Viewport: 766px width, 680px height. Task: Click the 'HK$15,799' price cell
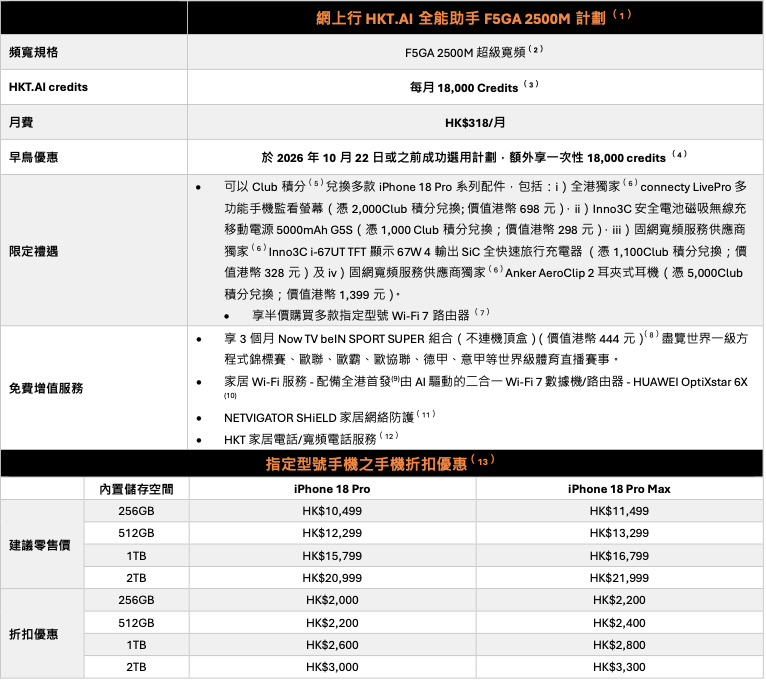click(x=332, y=556)
